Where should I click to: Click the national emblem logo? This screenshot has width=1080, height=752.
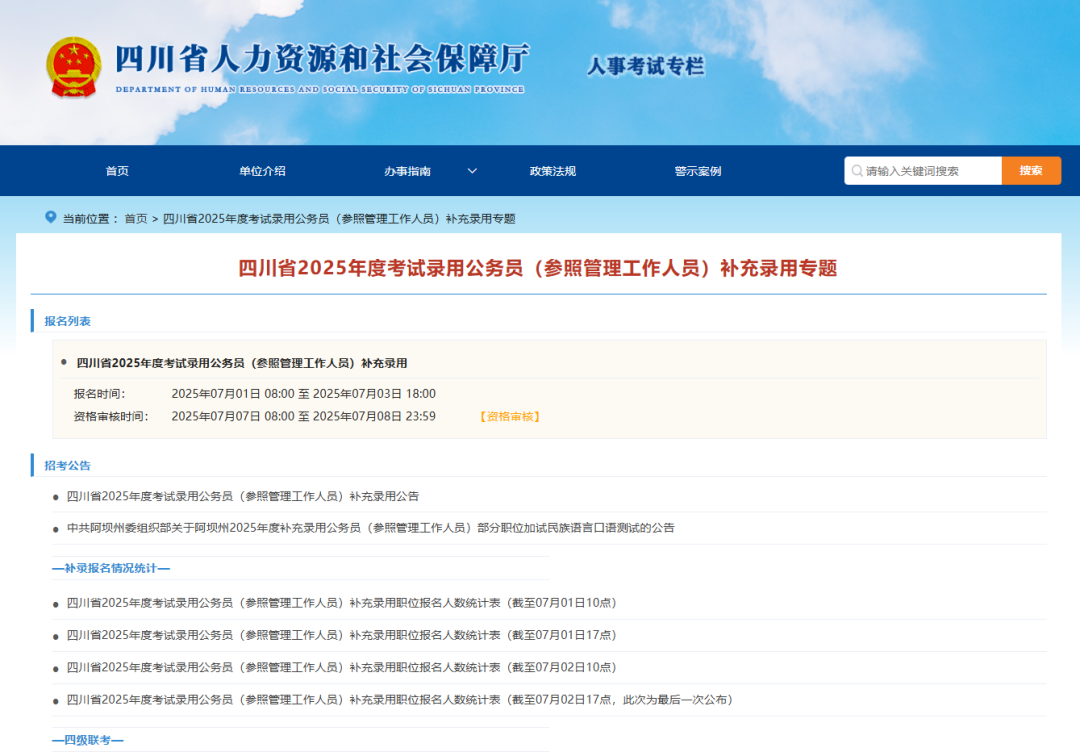click(74, 67)
